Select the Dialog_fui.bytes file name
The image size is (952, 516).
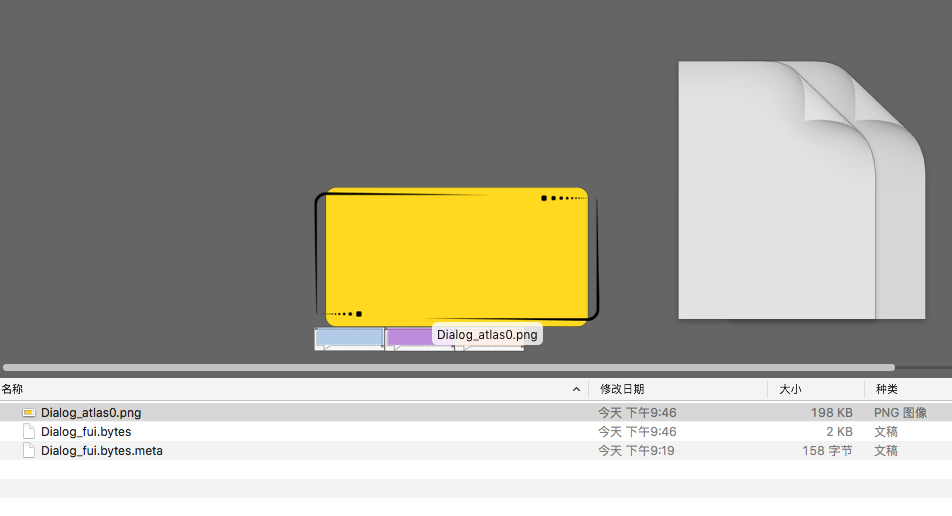point(86,432)
